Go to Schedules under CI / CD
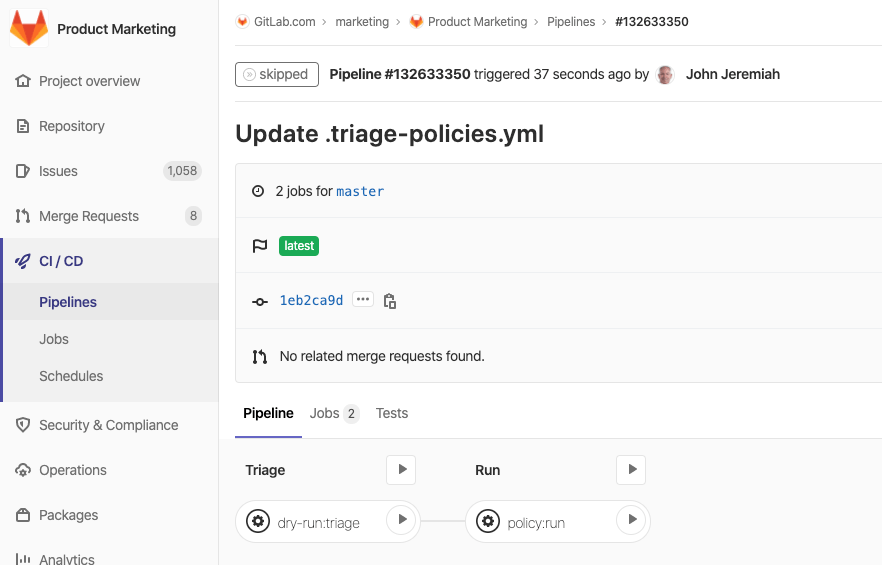Image resolution: width=882 pixels, height=565 pixels. (x=71, y=376)
